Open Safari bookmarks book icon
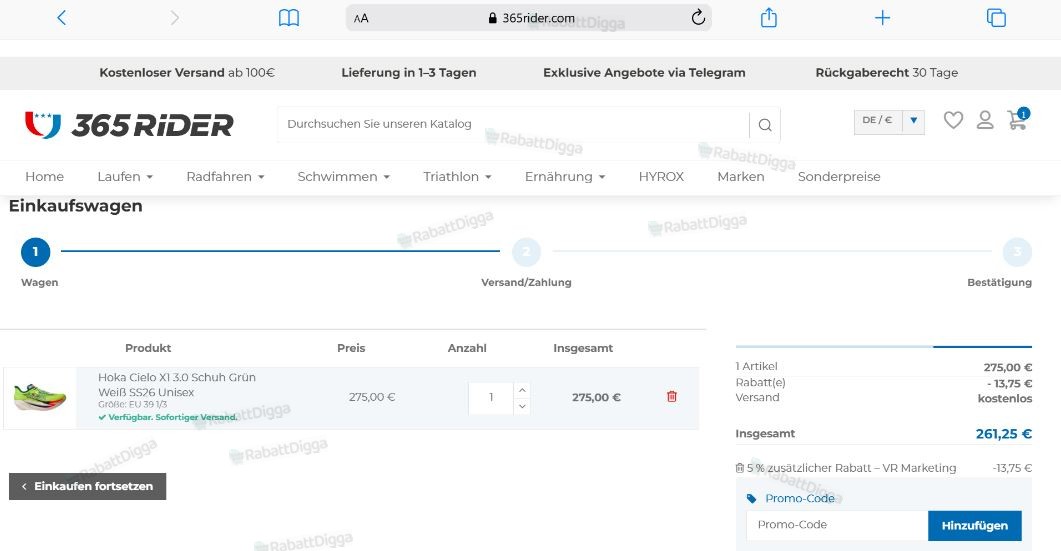The width and height of the screenshot is (1061, 551). [289, 18]
